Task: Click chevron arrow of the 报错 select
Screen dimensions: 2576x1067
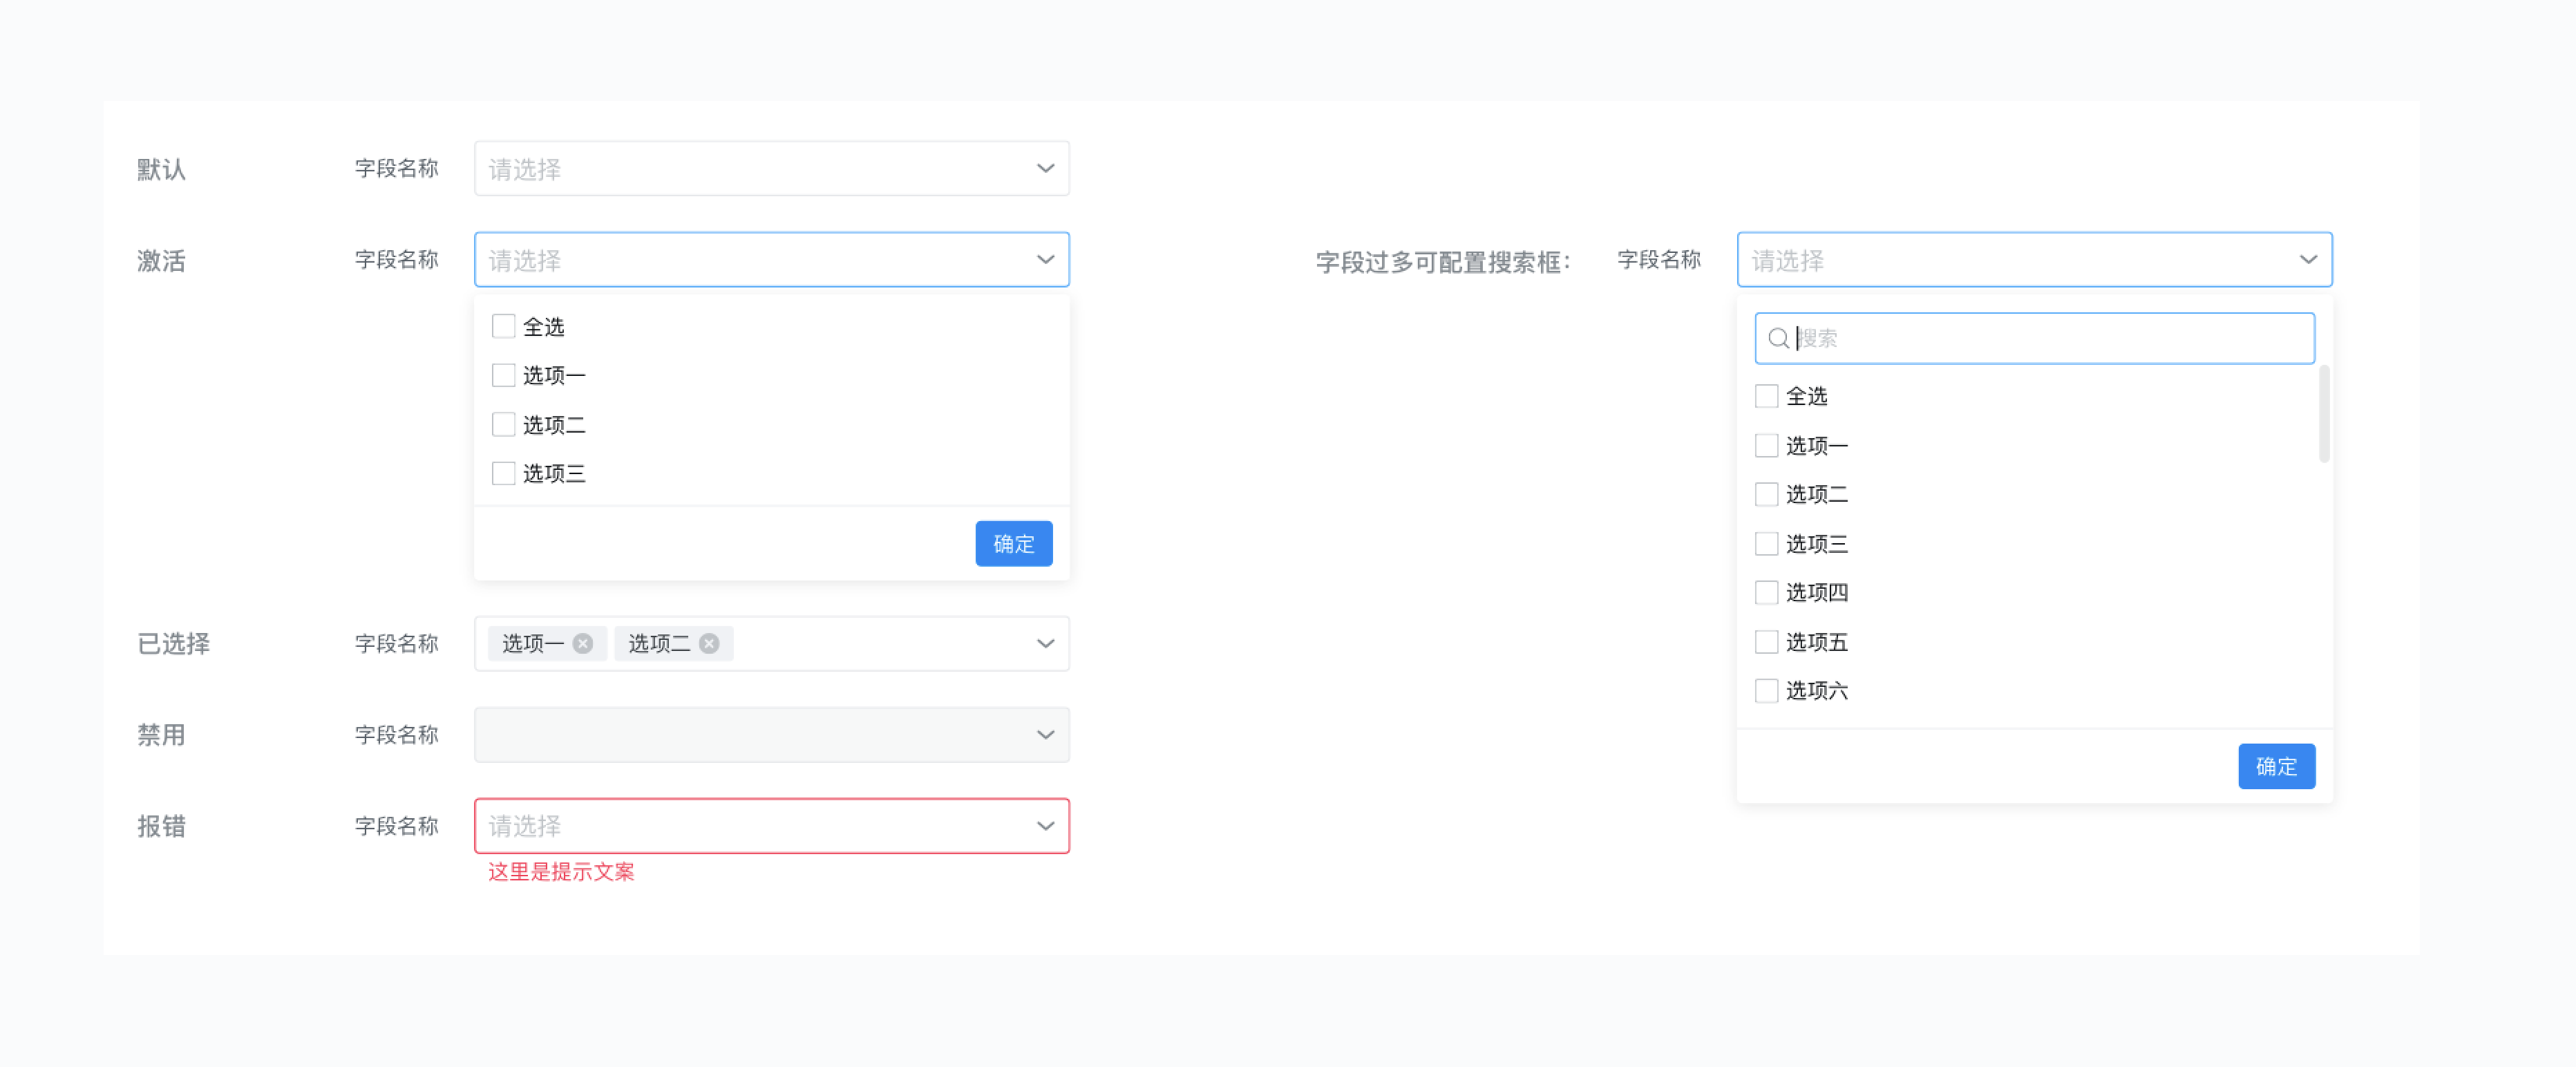Action: (x=1045, y=826)
